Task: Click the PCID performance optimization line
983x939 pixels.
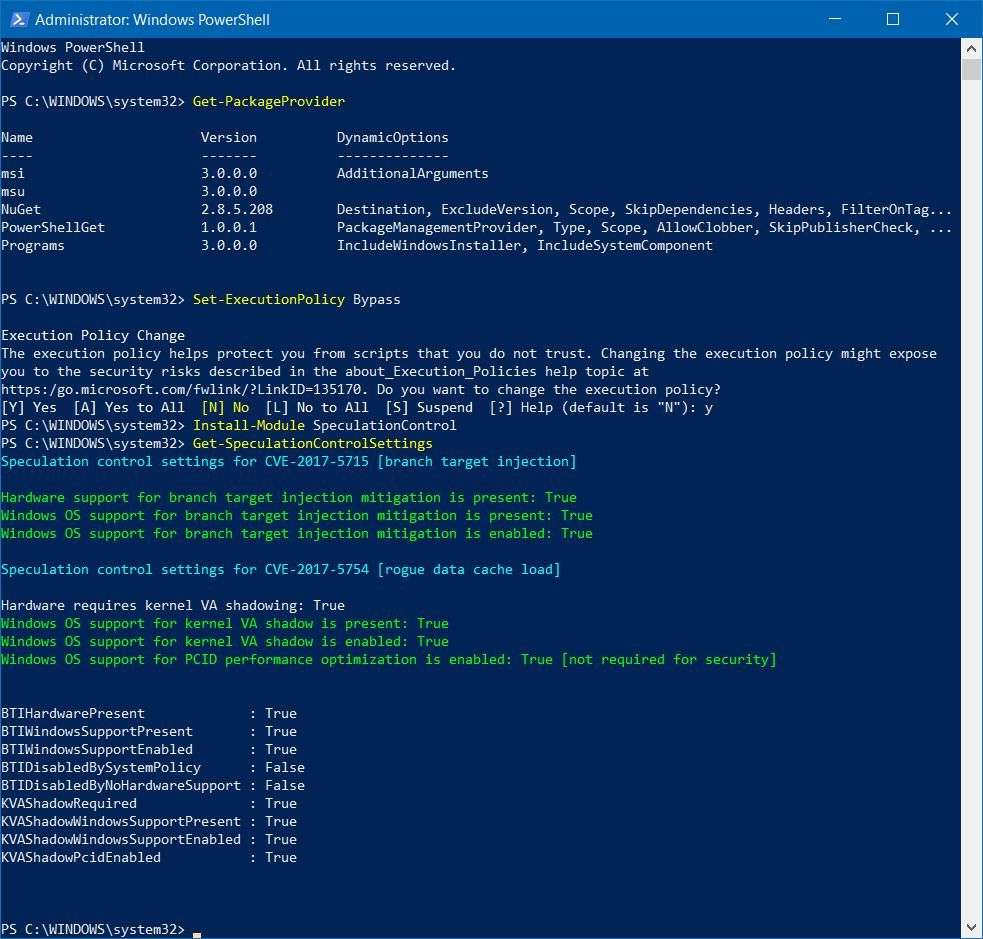Action: [389, 659]
